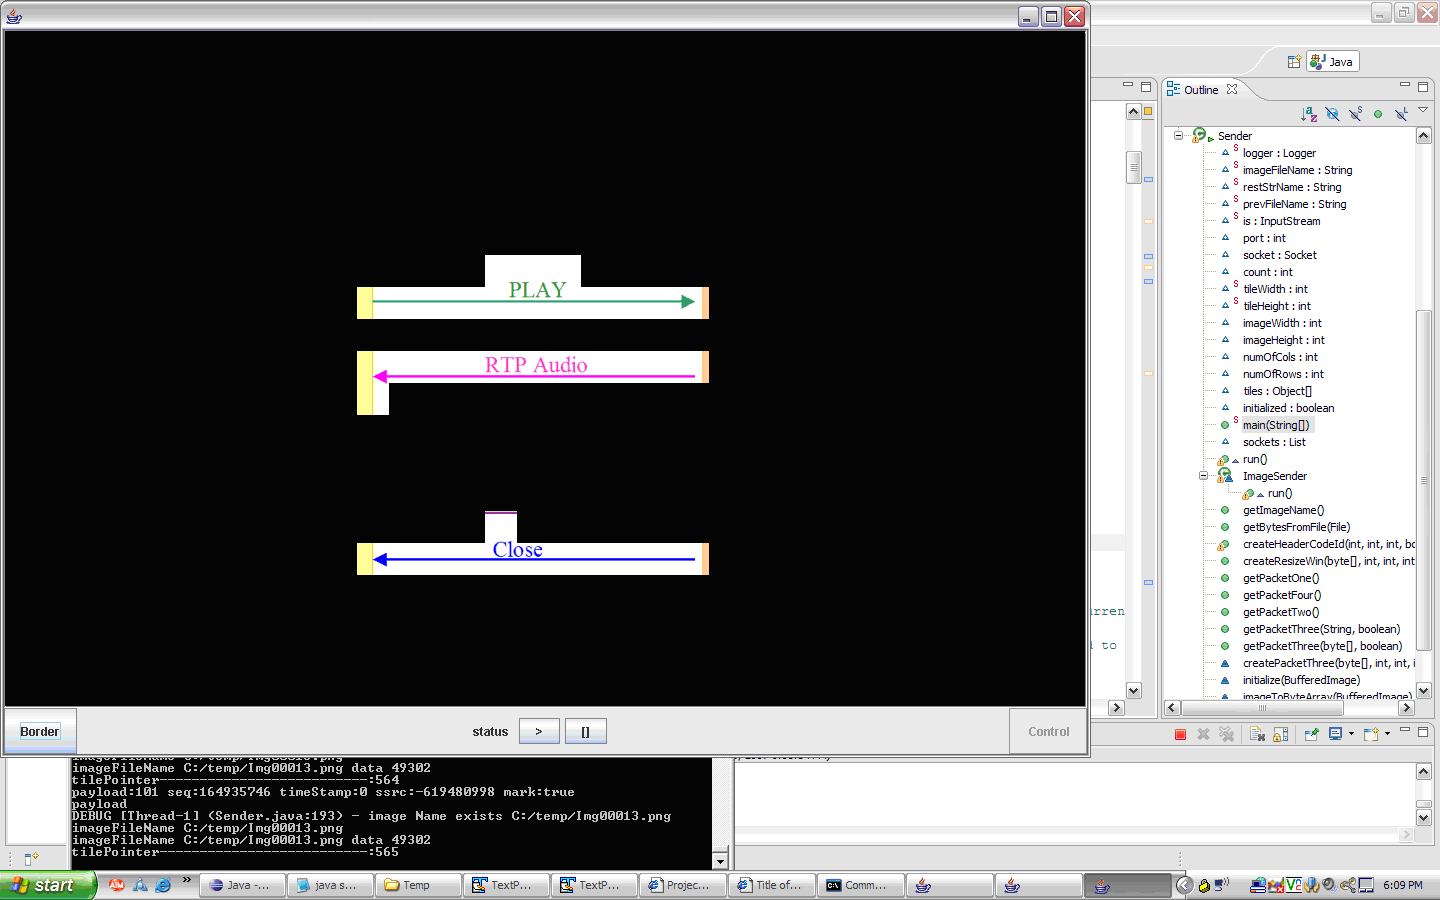Expand quick launch chevron

[x=186, y=880]
